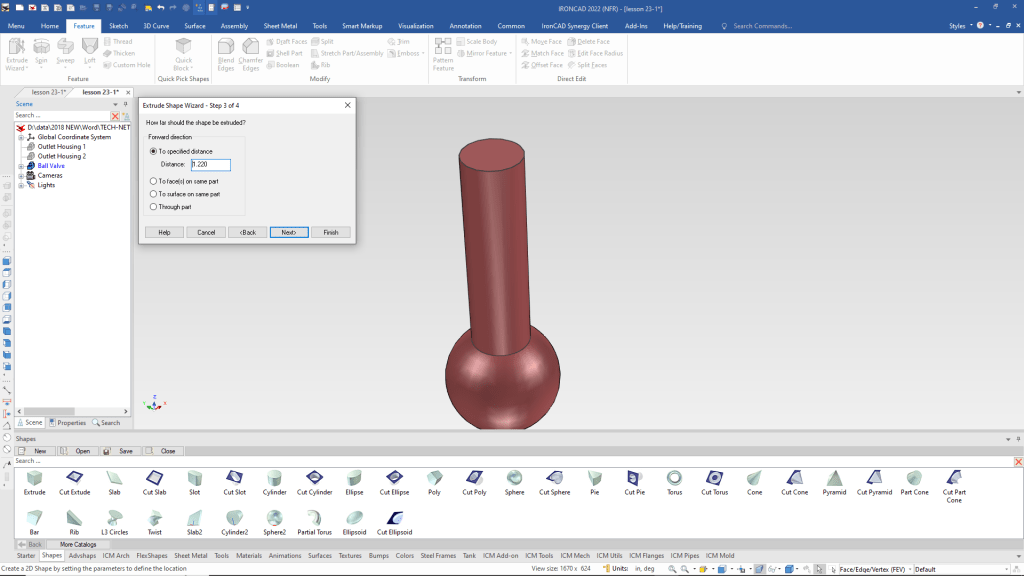Image resolution: width=1024 pixels, height=576 pixels.
Task: Select Outlet Housing 1 in scene tree
Action: coord(62,147)
